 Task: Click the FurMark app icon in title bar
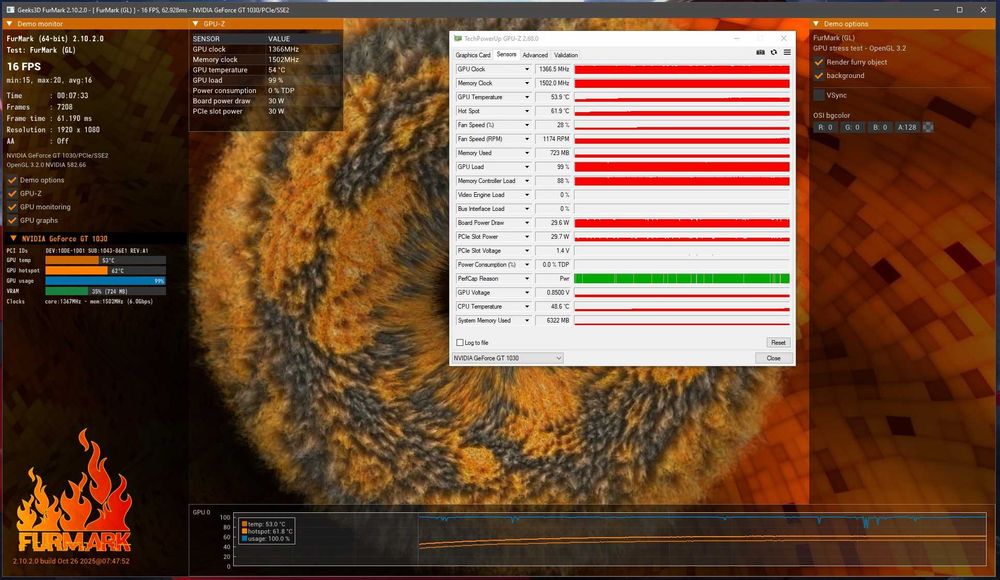click(10, 10)
